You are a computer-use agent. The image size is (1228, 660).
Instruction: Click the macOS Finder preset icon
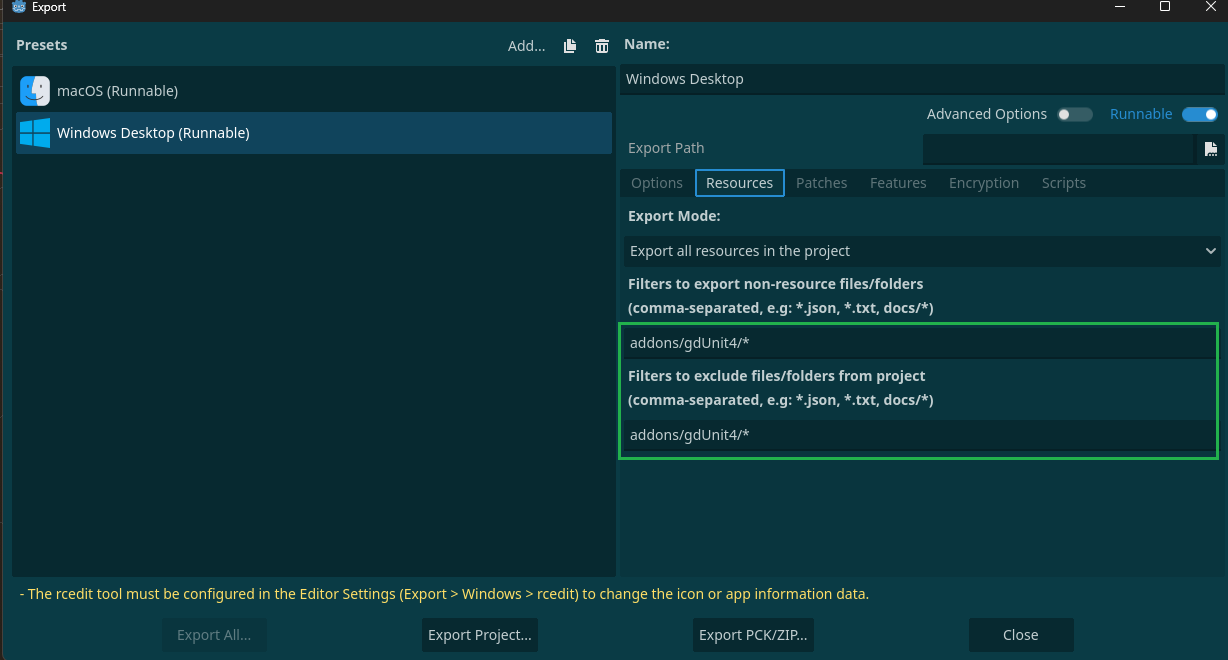[x=35, y=91]
